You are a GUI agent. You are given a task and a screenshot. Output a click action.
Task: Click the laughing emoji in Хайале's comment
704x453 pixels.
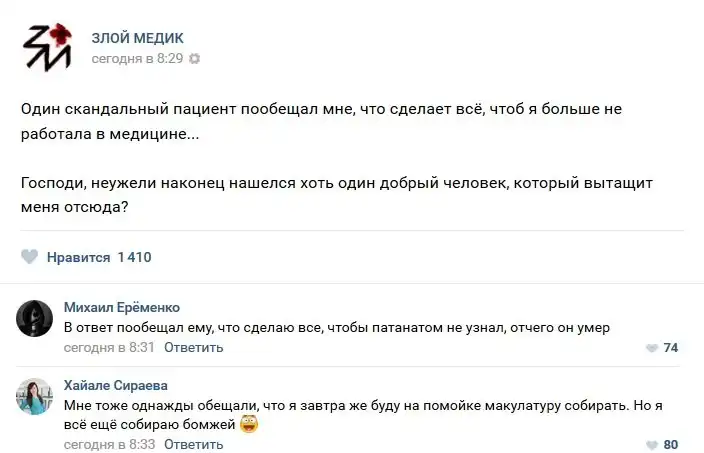point(250,425)
